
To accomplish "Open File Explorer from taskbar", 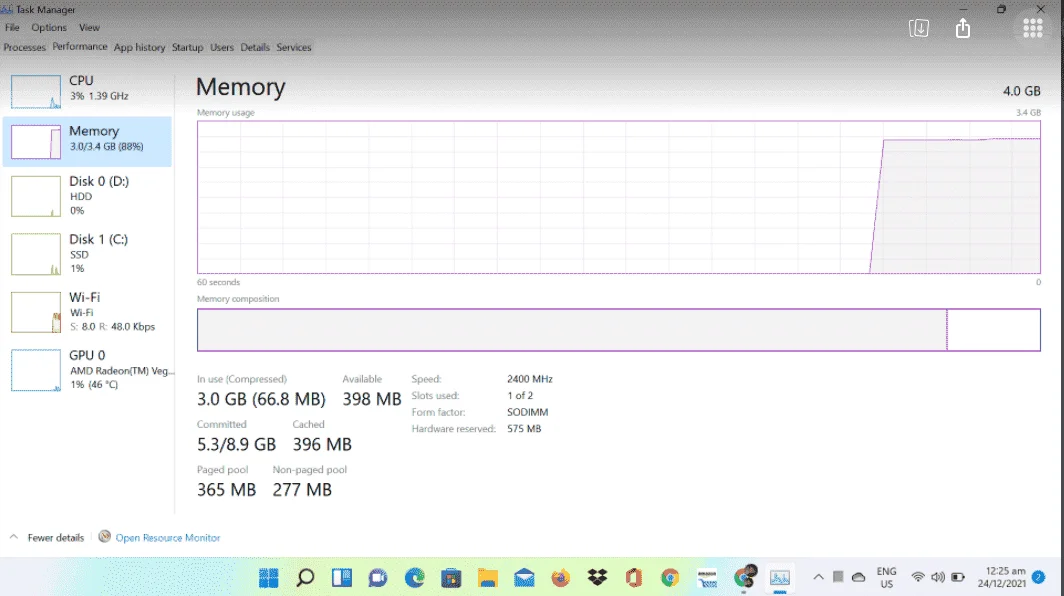I will (487, 578).
